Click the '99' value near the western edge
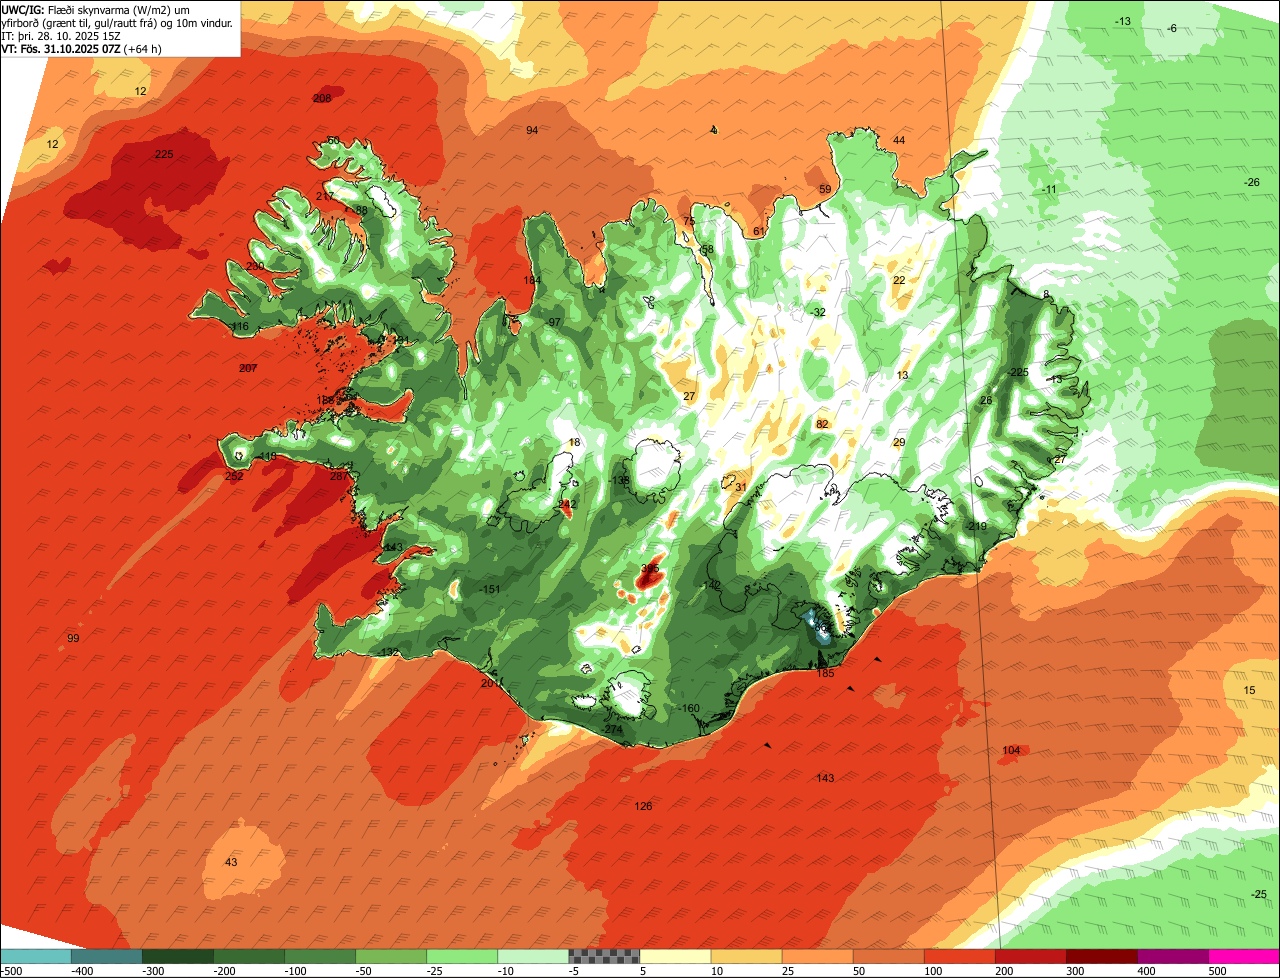 click(x=73, y=639)
